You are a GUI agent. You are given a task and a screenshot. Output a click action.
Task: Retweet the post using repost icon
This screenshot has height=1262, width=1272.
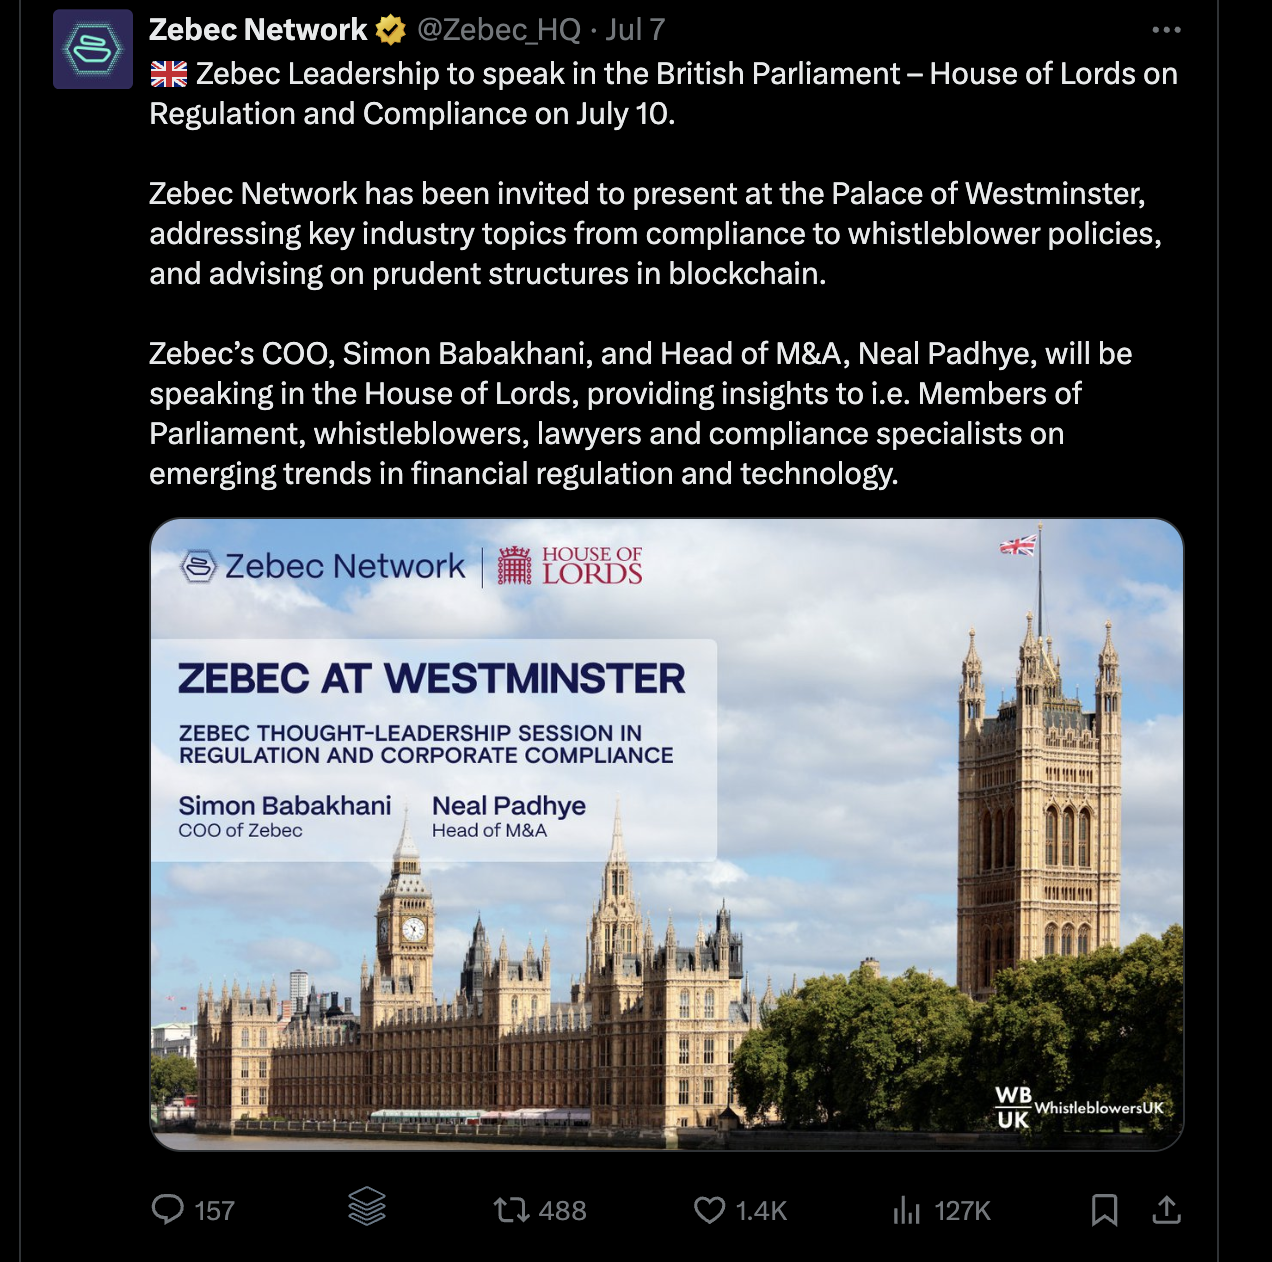[x=511, y=1210]
